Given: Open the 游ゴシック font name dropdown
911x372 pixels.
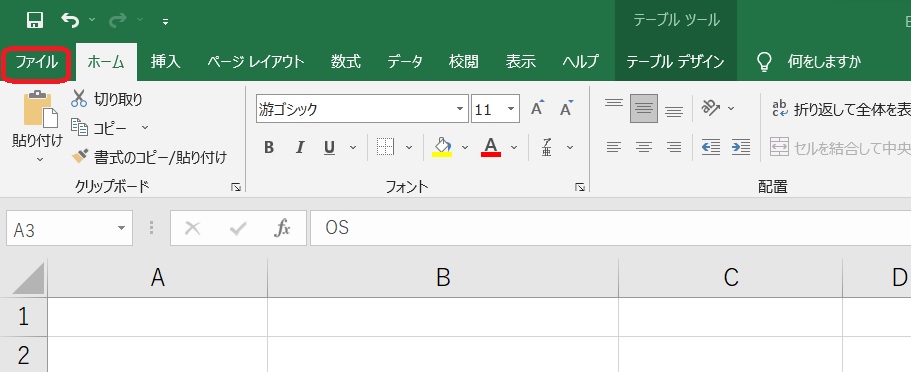Looking at the screenshot, I should click(460, 109).
